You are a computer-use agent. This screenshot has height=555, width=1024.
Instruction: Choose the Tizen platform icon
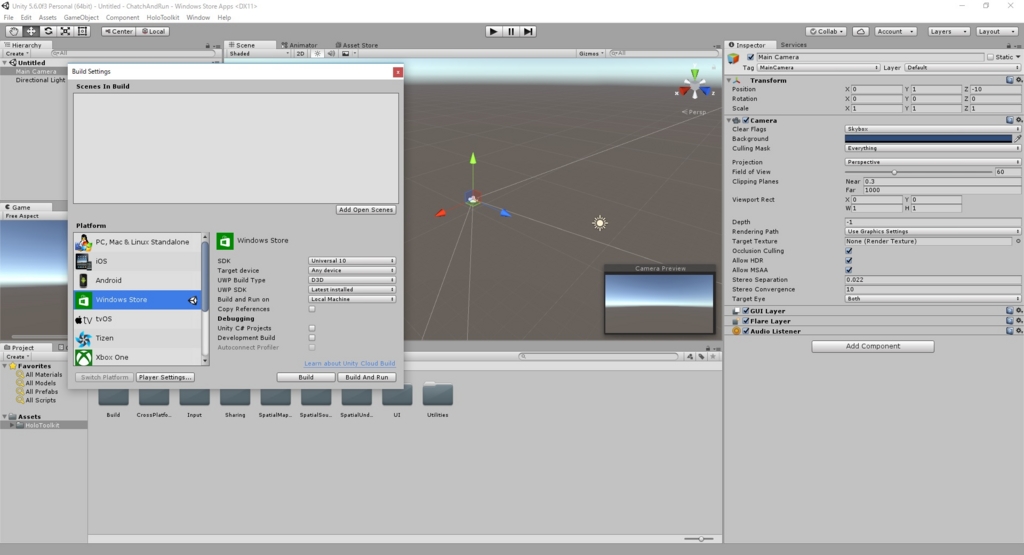click(83, 338)
